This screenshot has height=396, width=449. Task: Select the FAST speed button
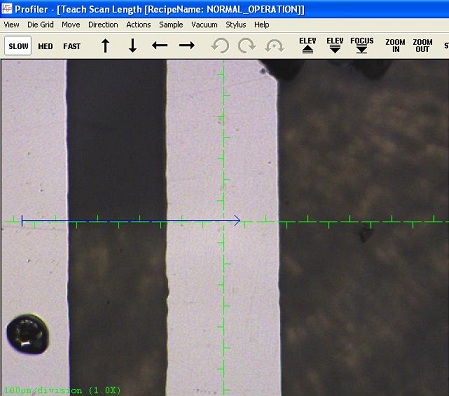pyautogui.click(x=72, y=46)
